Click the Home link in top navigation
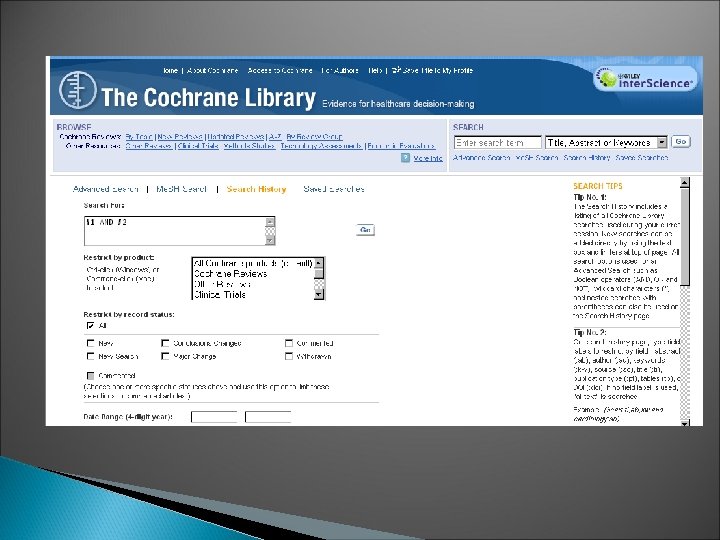 coord(170,70)
